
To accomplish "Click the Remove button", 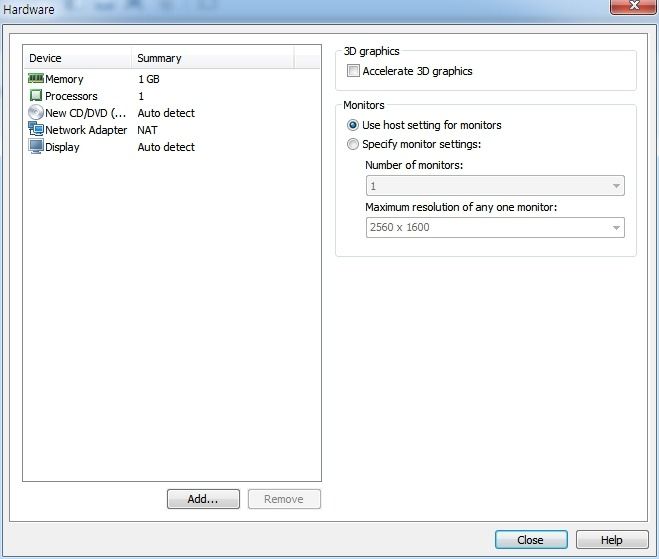I will pyautogui.click(x=284, y=499).
